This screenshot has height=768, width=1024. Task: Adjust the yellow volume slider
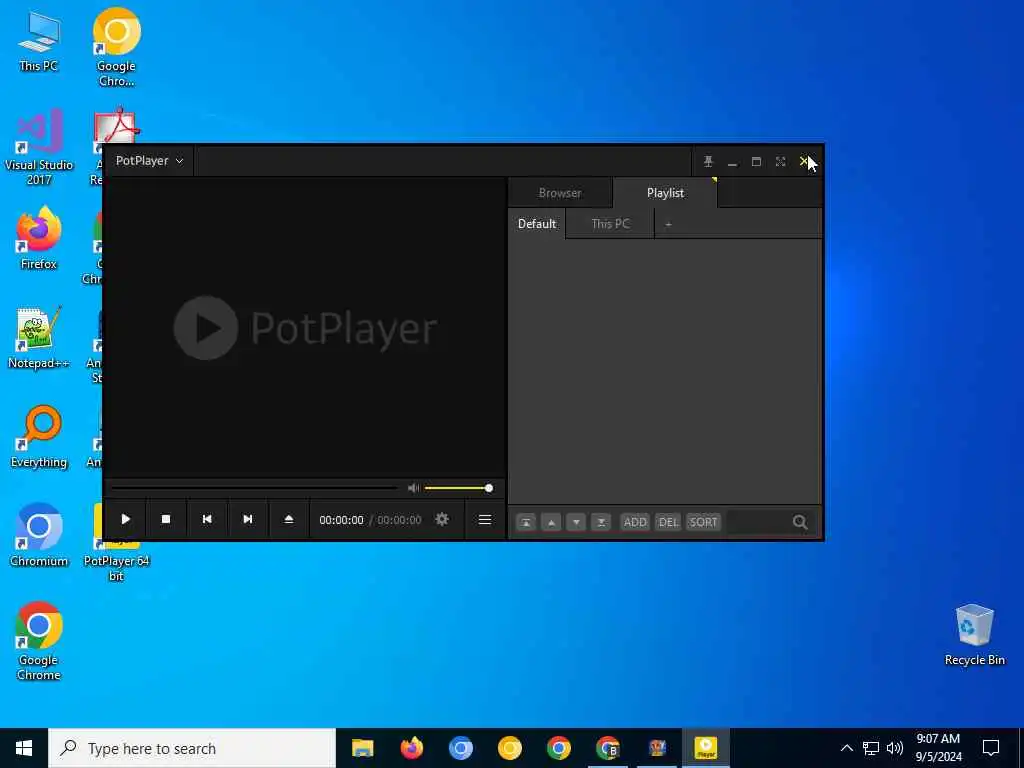pyautogui.click(x=458, y=488)
